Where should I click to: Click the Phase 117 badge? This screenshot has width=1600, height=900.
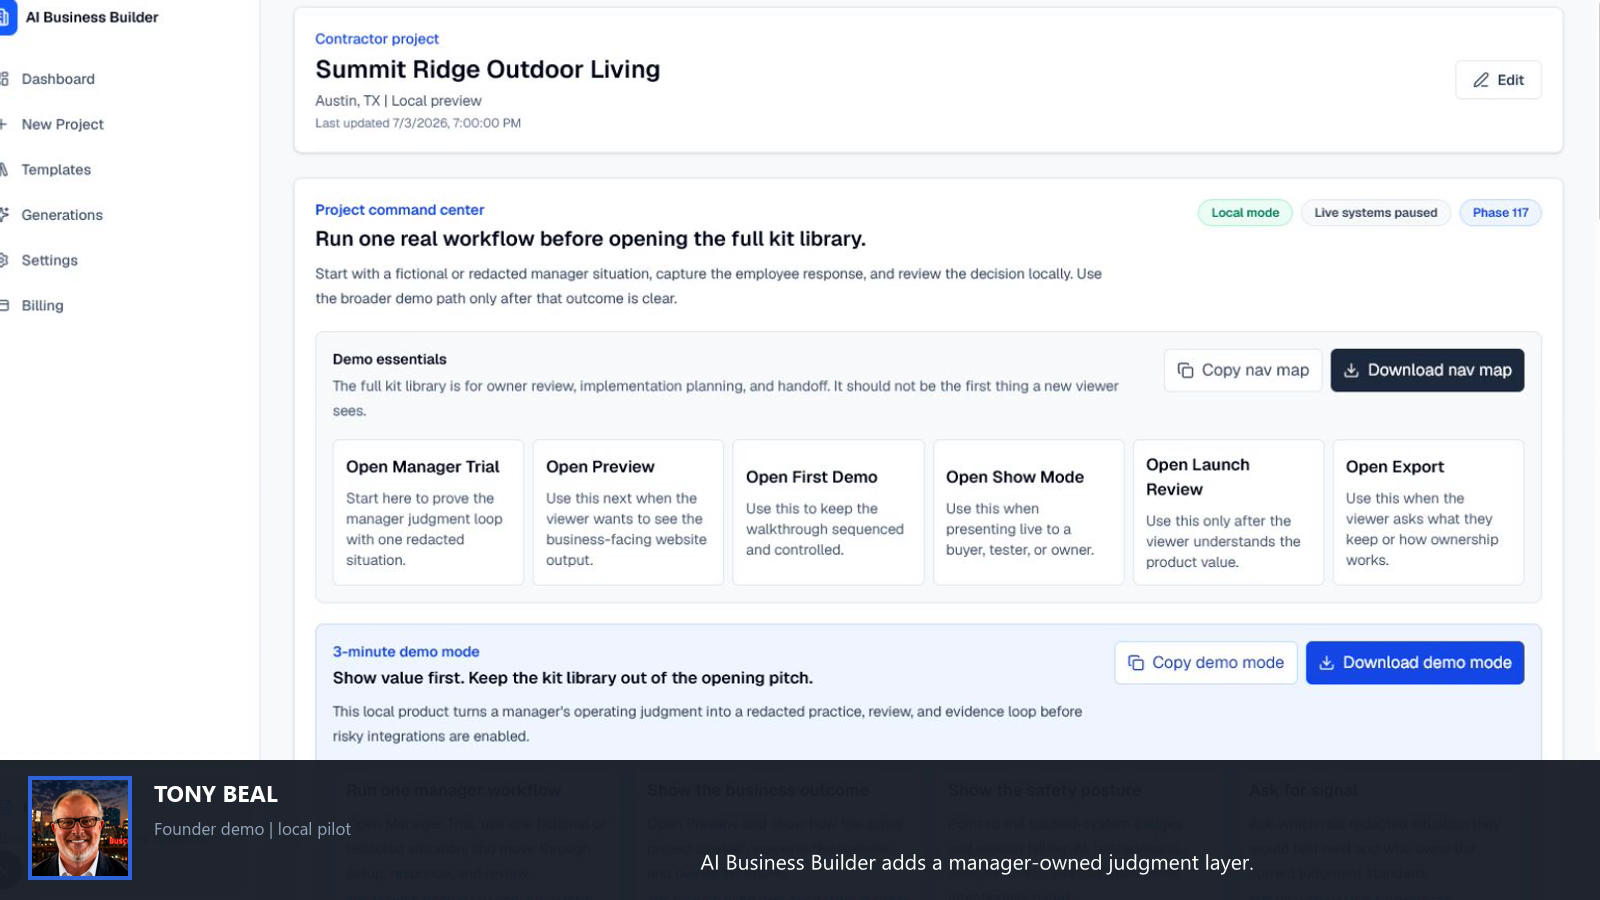(x=1500, y=213)
